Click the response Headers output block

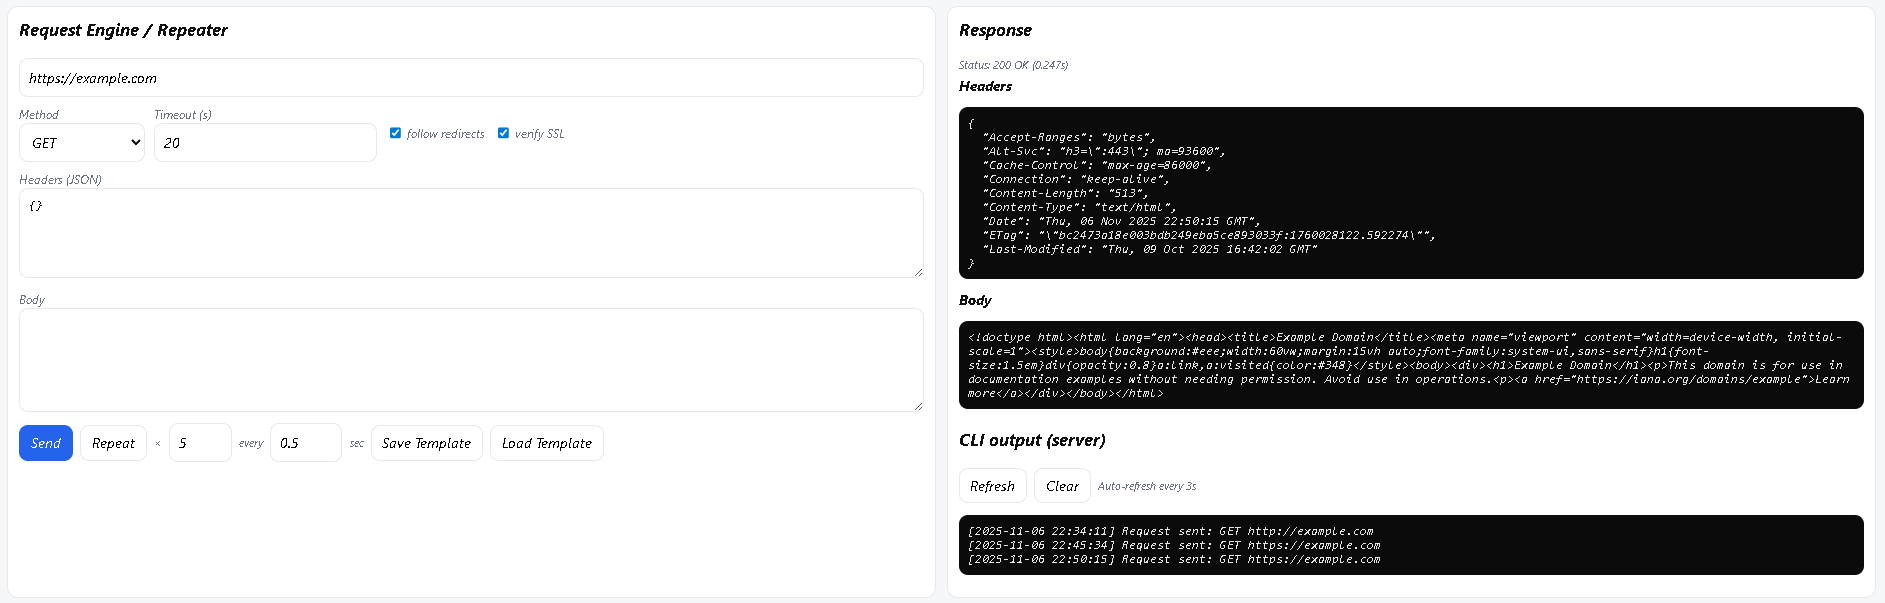point(1411,193)
